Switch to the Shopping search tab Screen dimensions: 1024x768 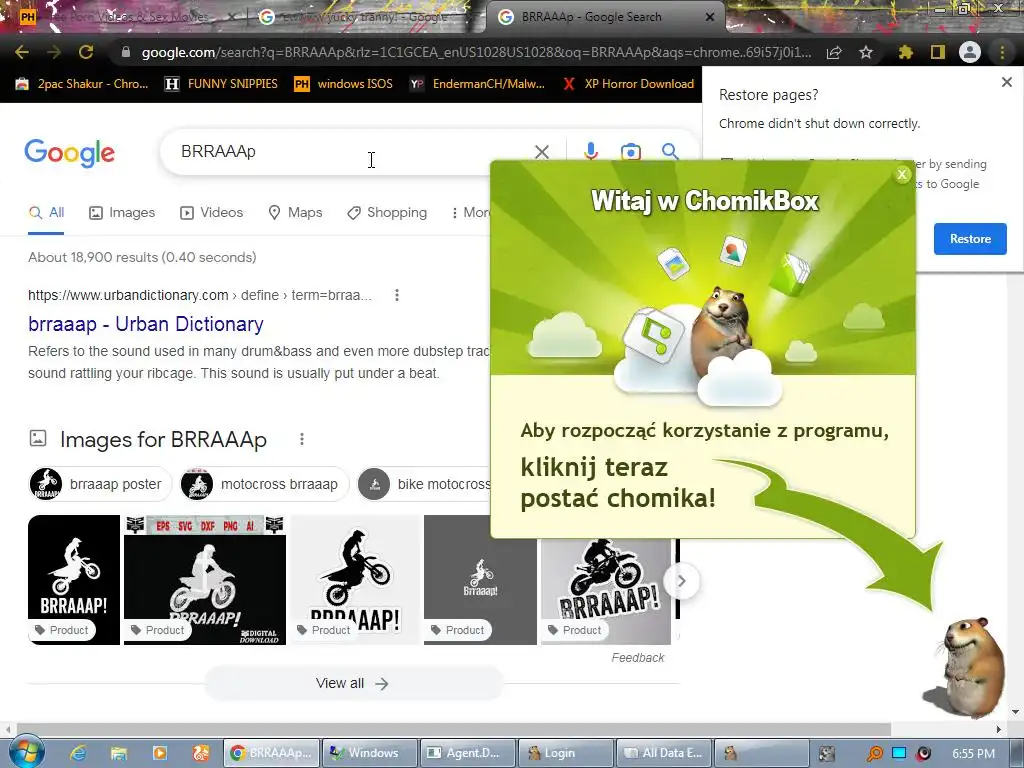(x=387, y=212)
